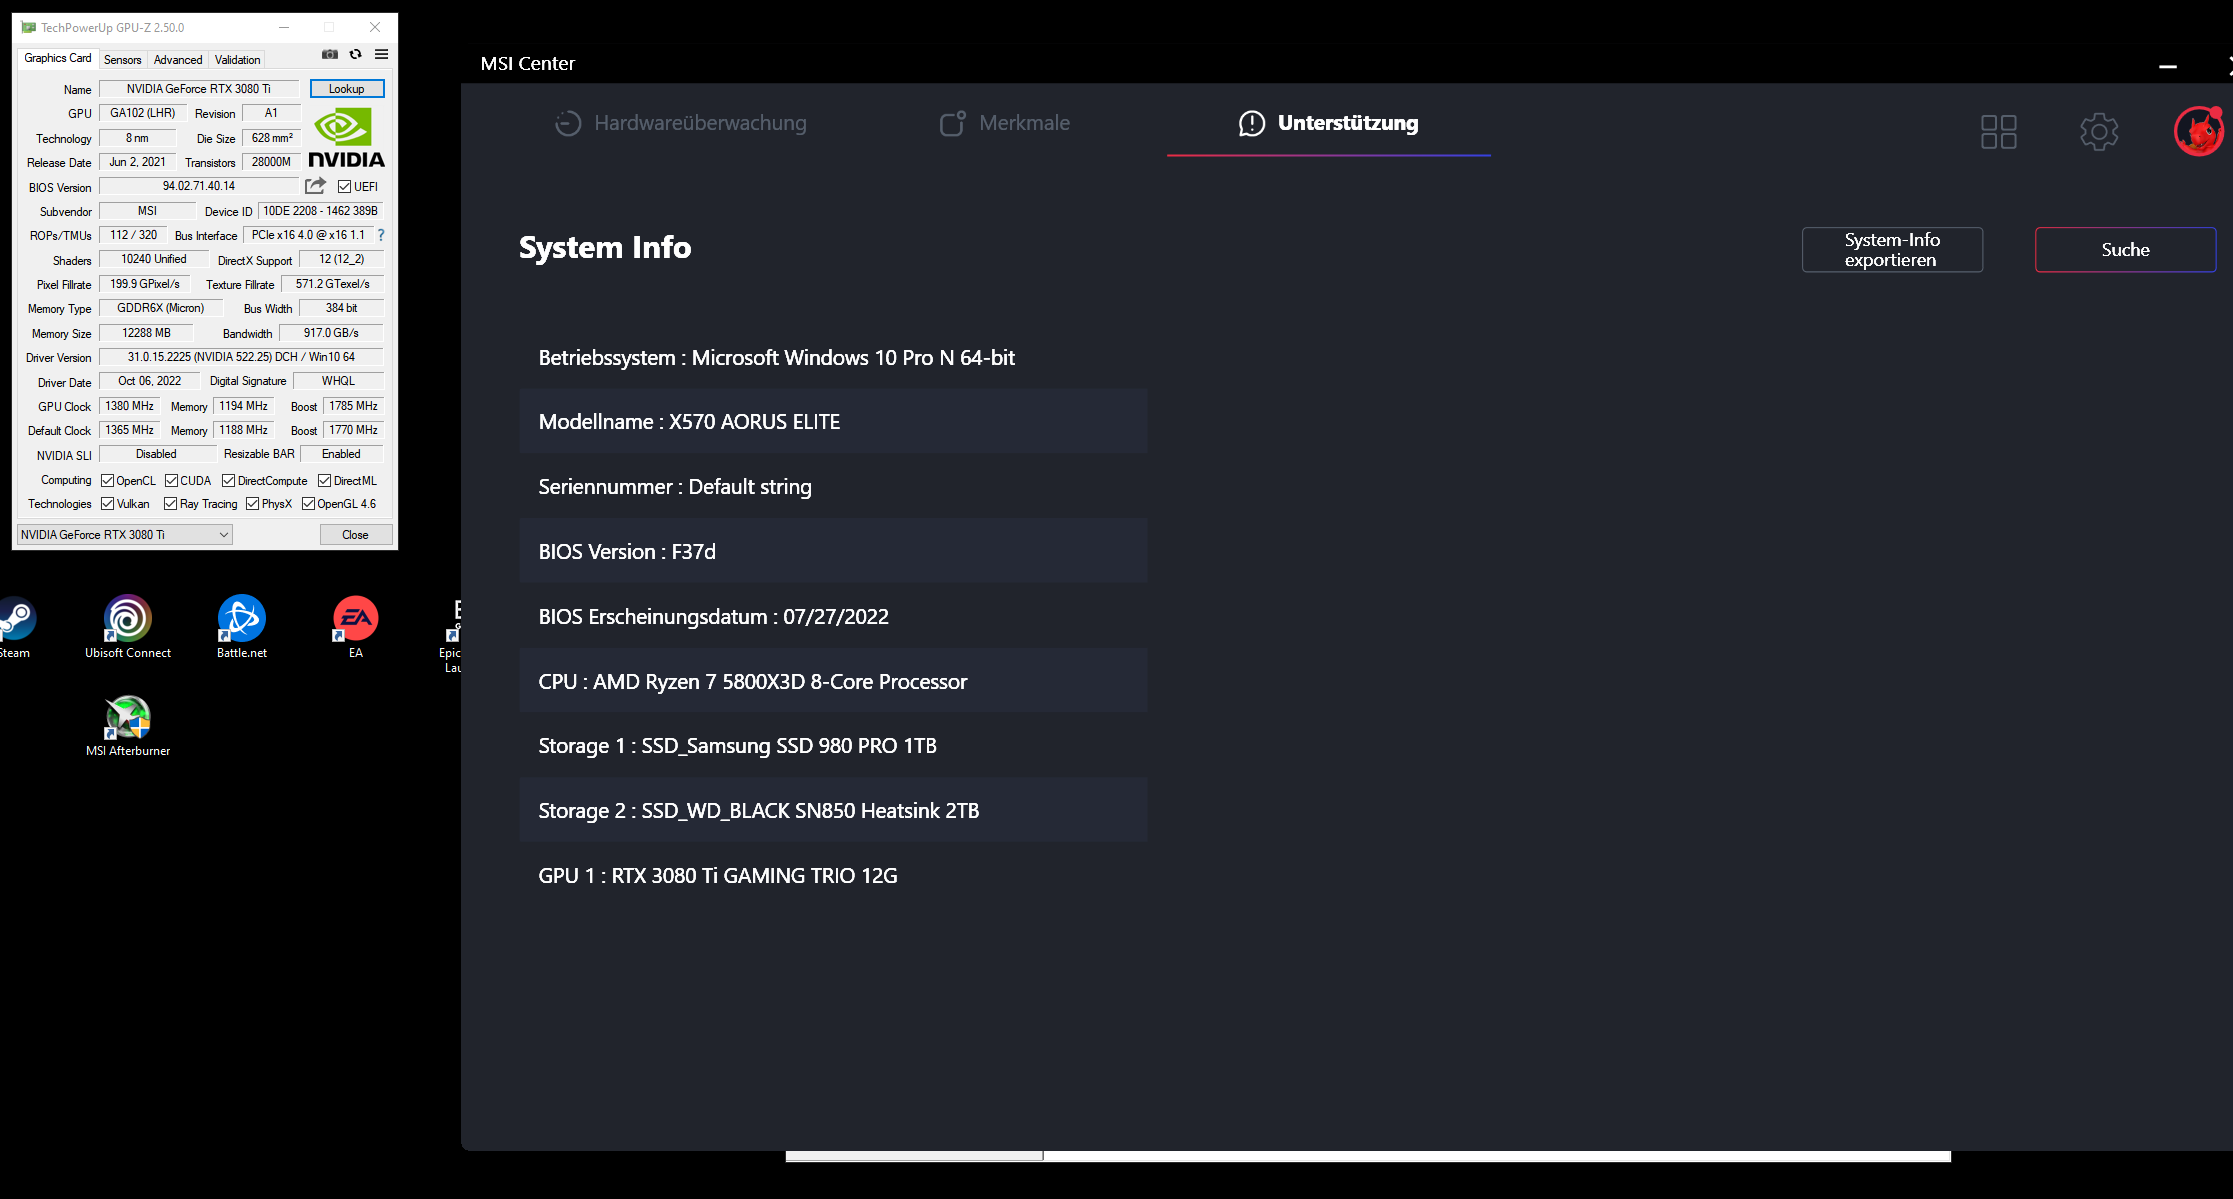The image size is (2233, 1199).
Task: Click the BIOS export share icon
Action: pyautogui.click(x=315, y=186)
